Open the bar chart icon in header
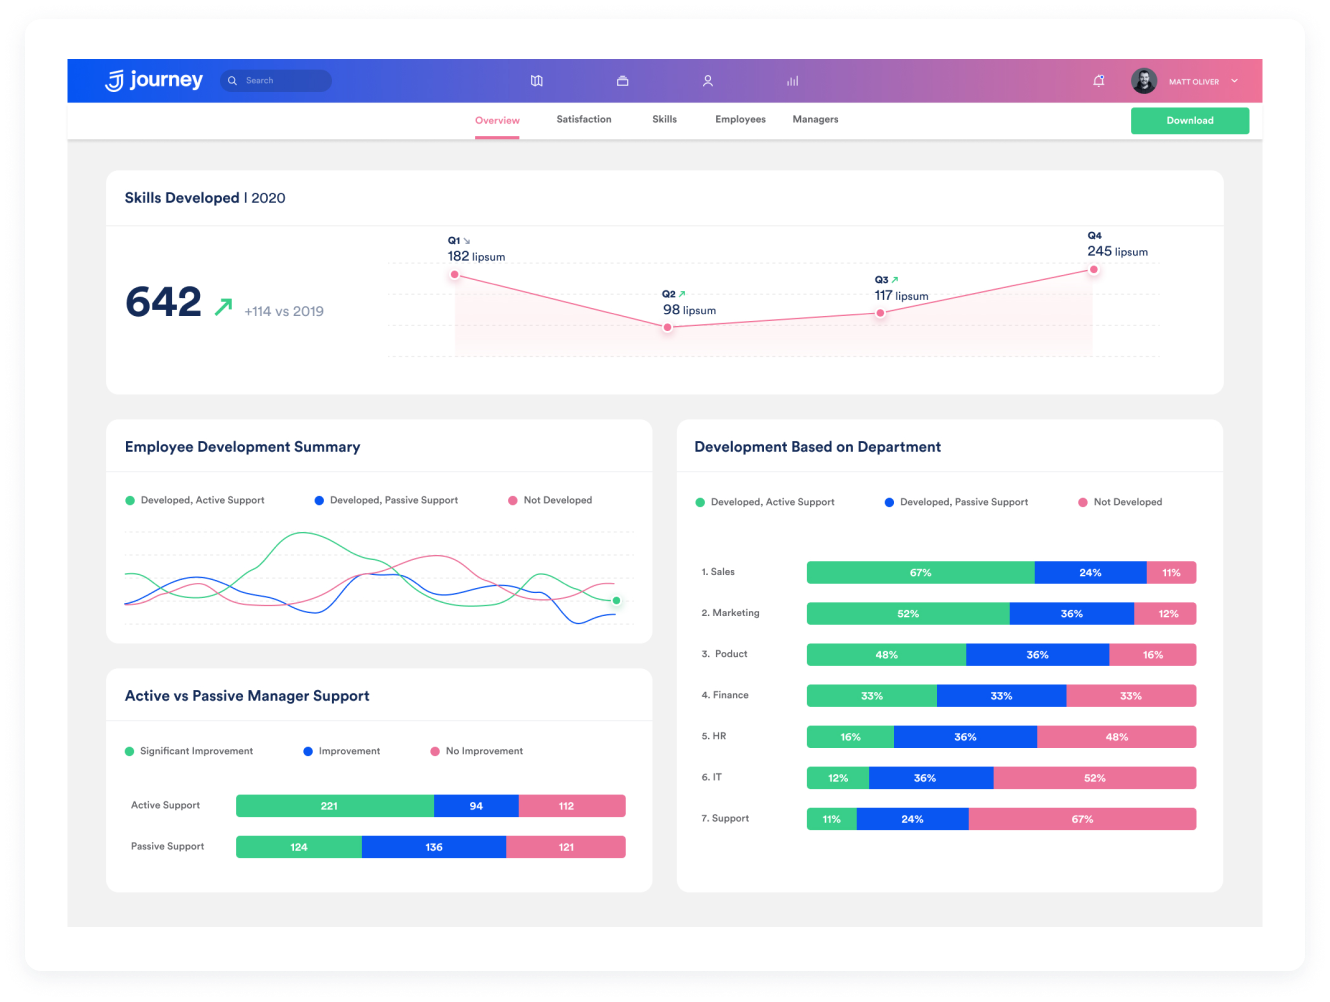Image resolution: width=1330 pixels, height=1002 pixels. [792, 81]
